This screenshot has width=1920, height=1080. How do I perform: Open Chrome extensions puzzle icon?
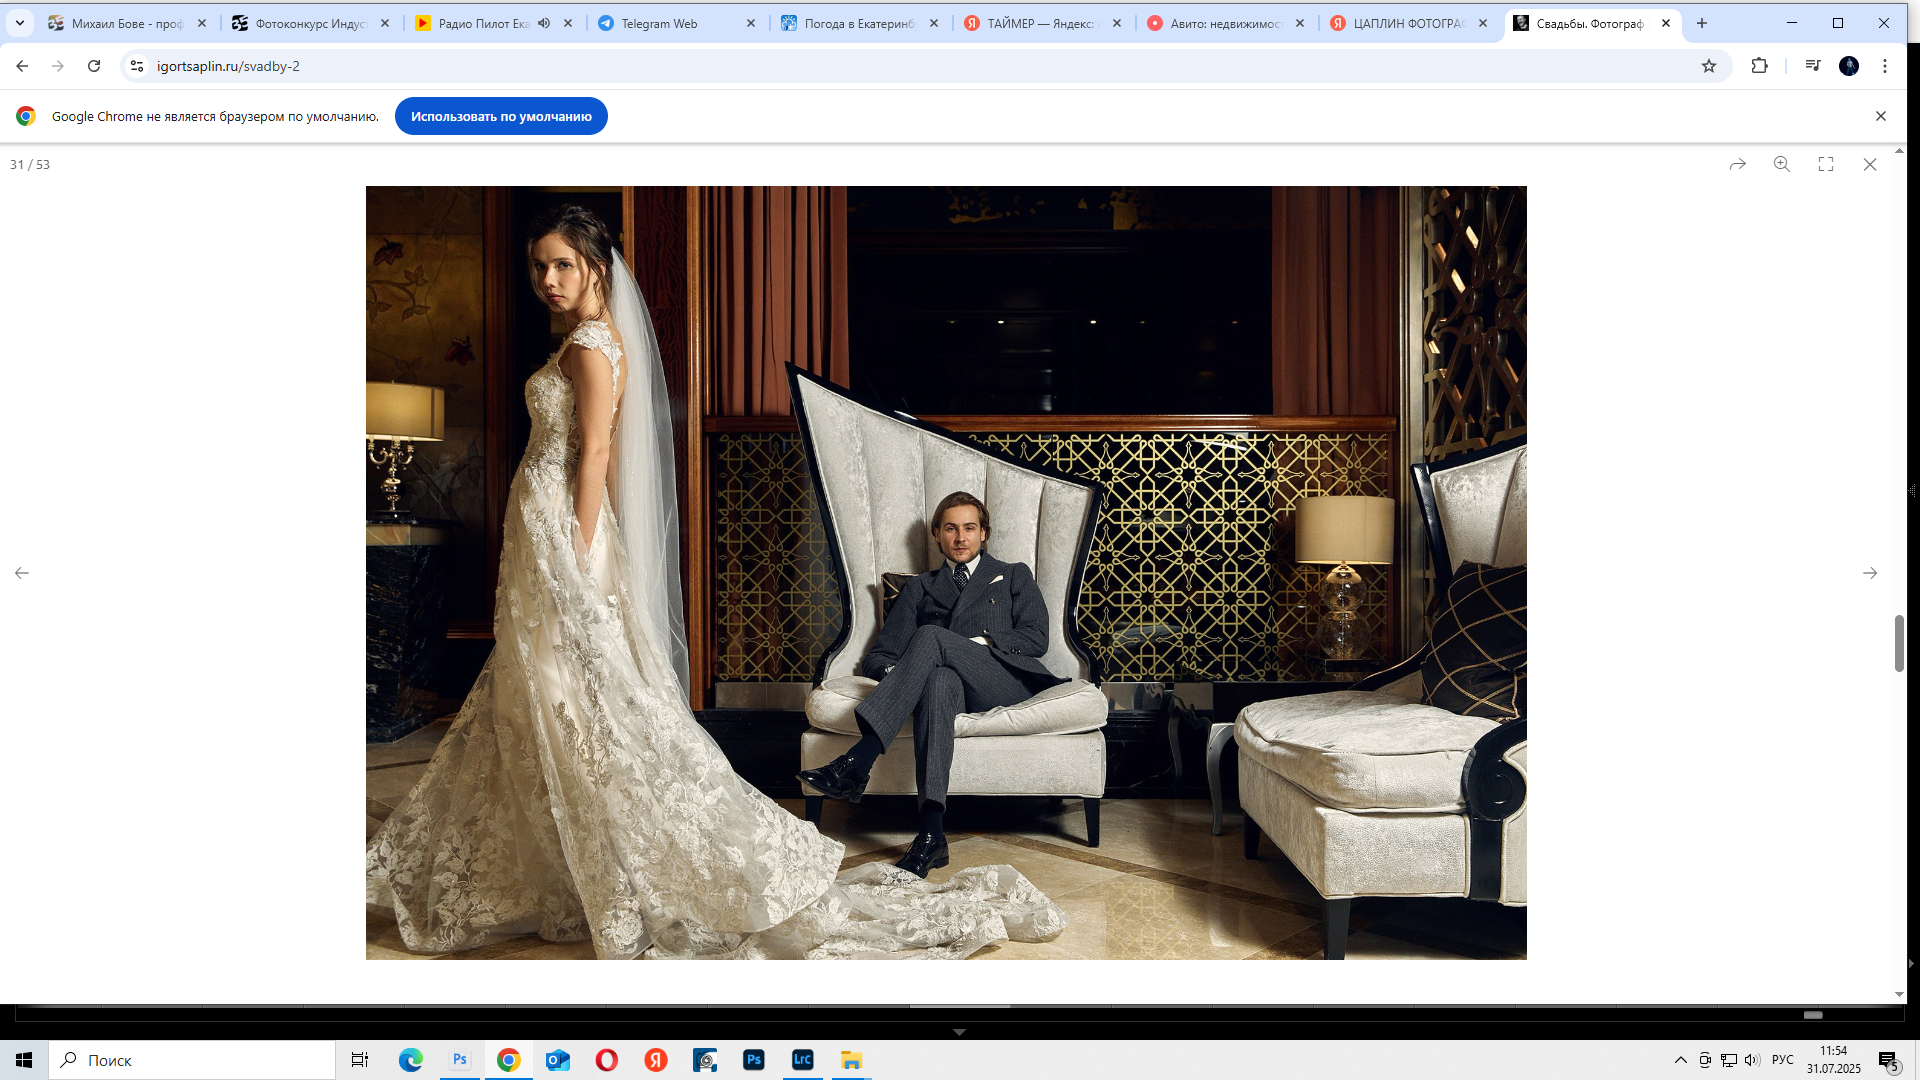click(x=1759, y=66)
